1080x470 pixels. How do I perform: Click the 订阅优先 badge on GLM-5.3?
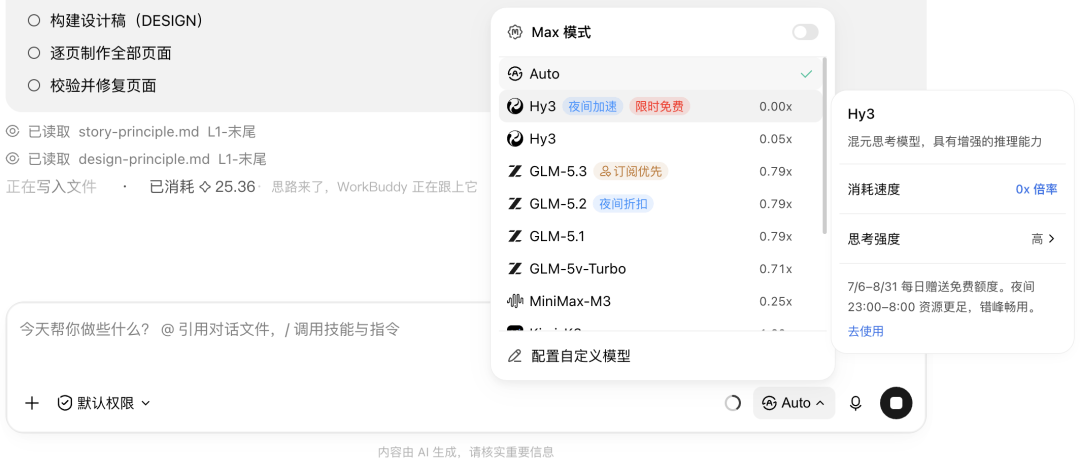(631, 172)
